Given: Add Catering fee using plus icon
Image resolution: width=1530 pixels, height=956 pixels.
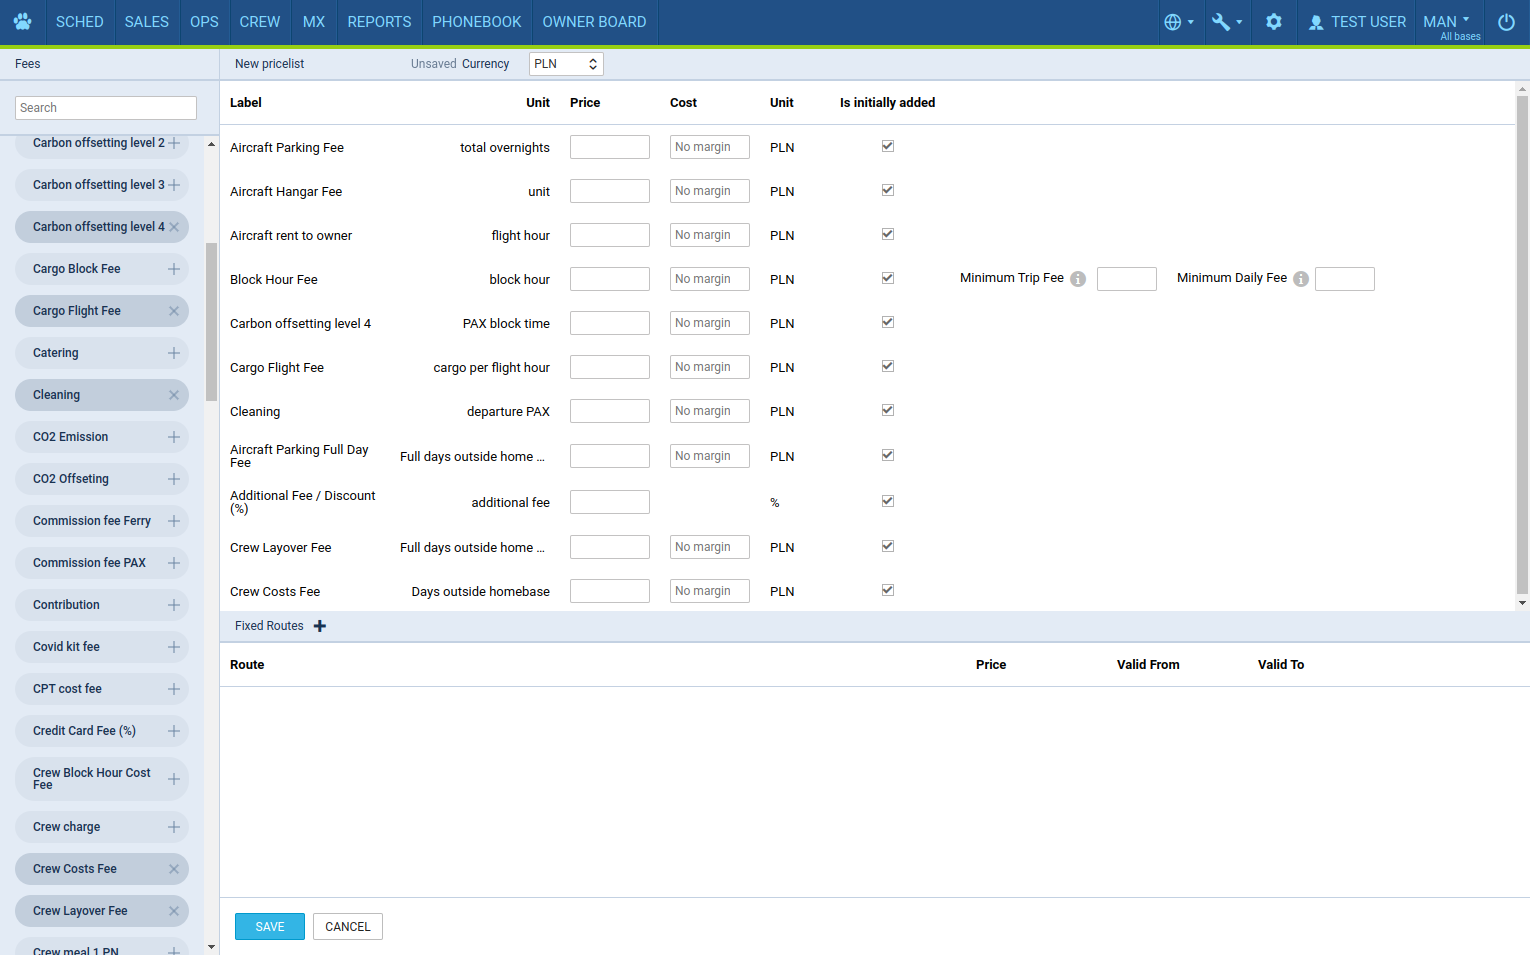Looking at the screenshot, I should 174,353.
